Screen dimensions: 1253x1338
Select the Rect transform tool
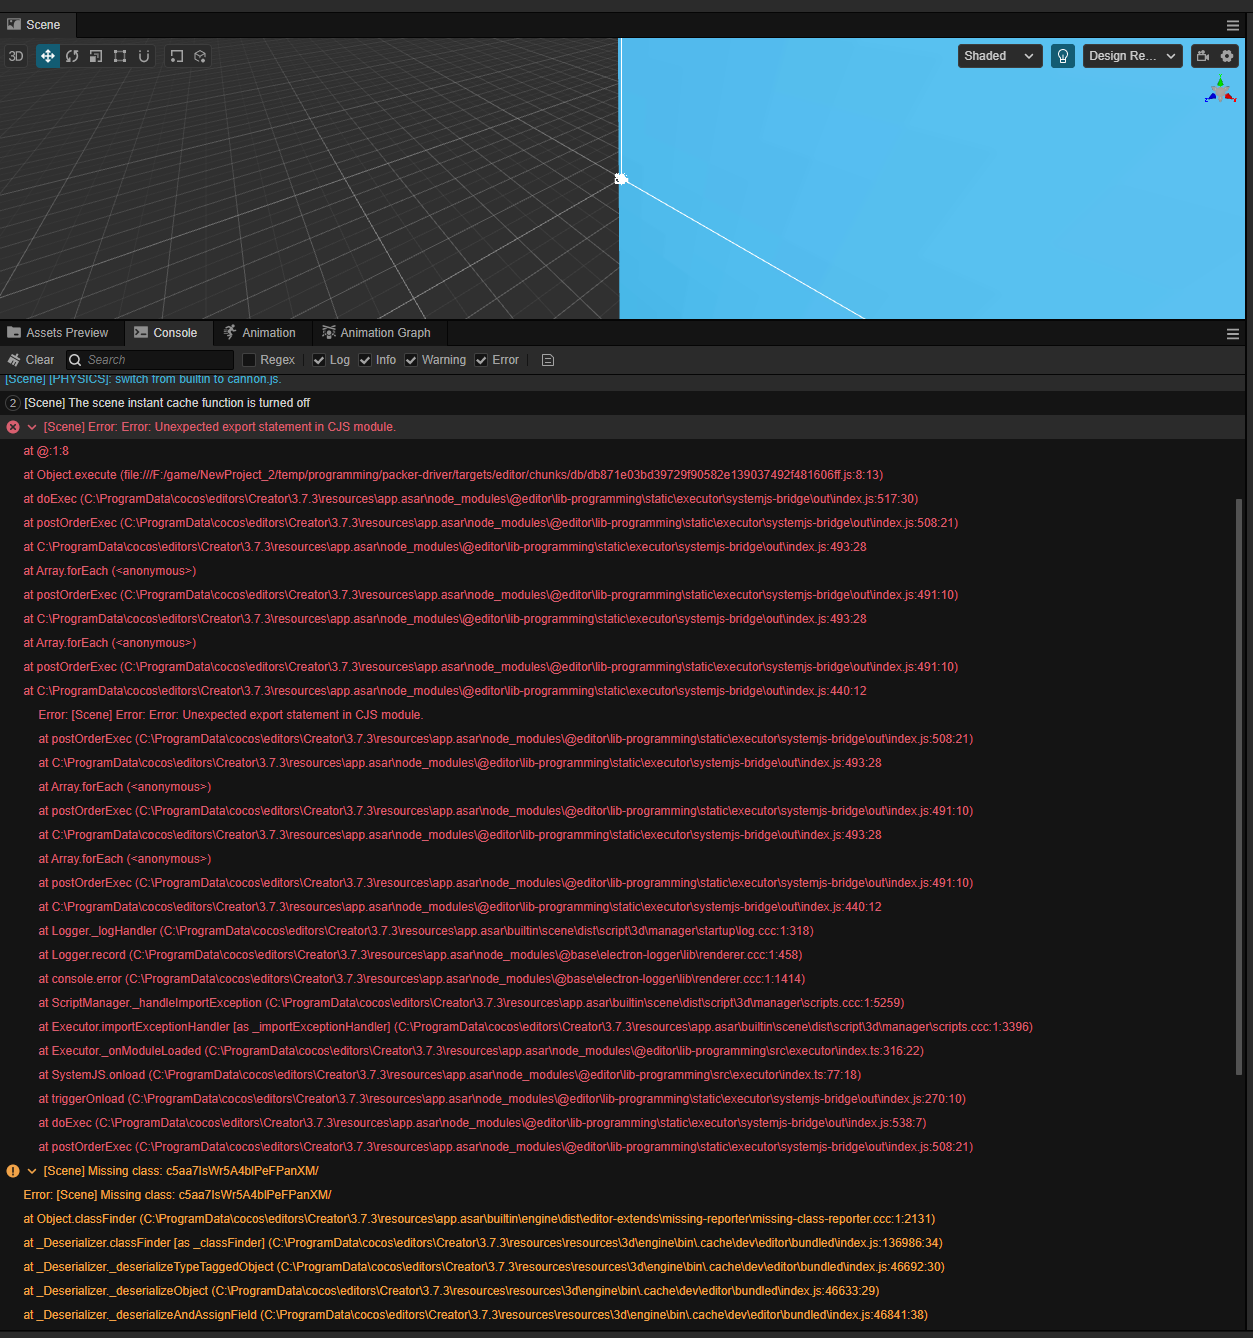click(120, 56)
